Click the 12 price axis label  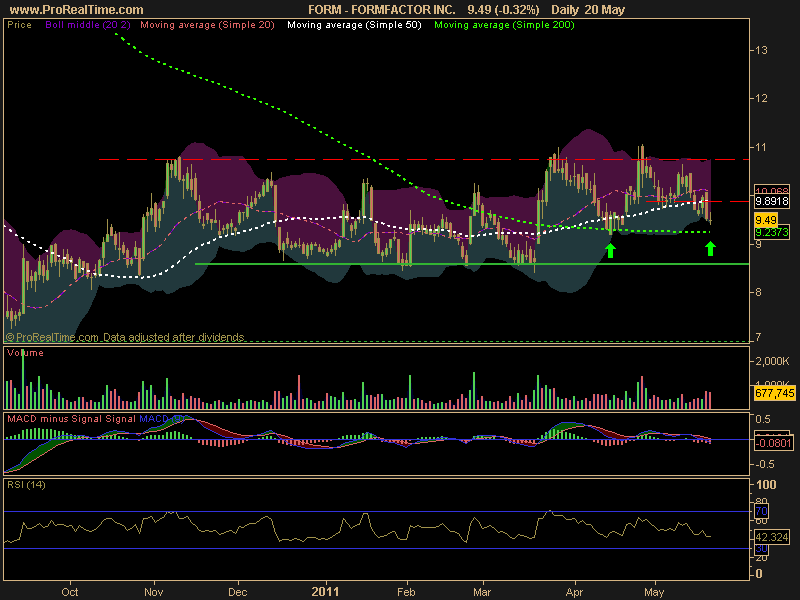tap(761, 98)
